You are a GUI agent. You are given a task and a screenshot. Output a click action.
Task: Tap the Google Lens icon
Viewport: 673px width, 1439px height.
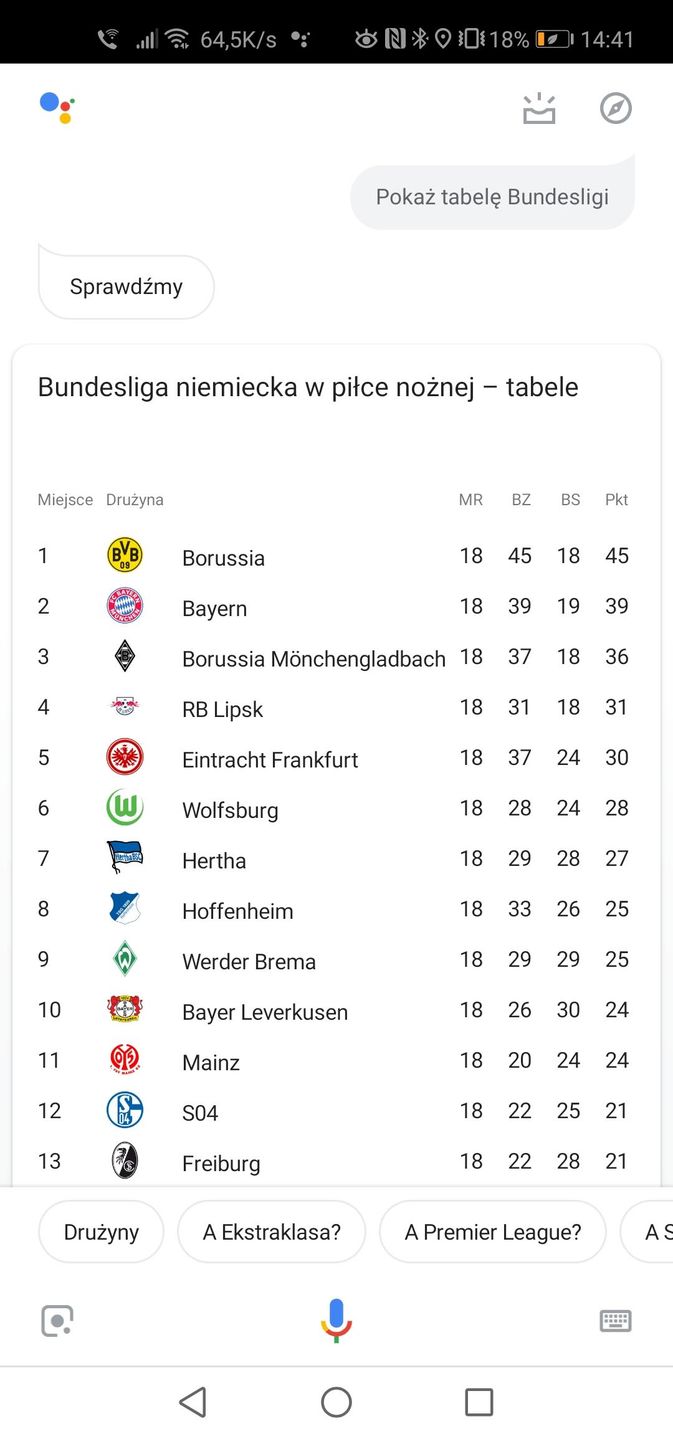(x=57, y=1321)
